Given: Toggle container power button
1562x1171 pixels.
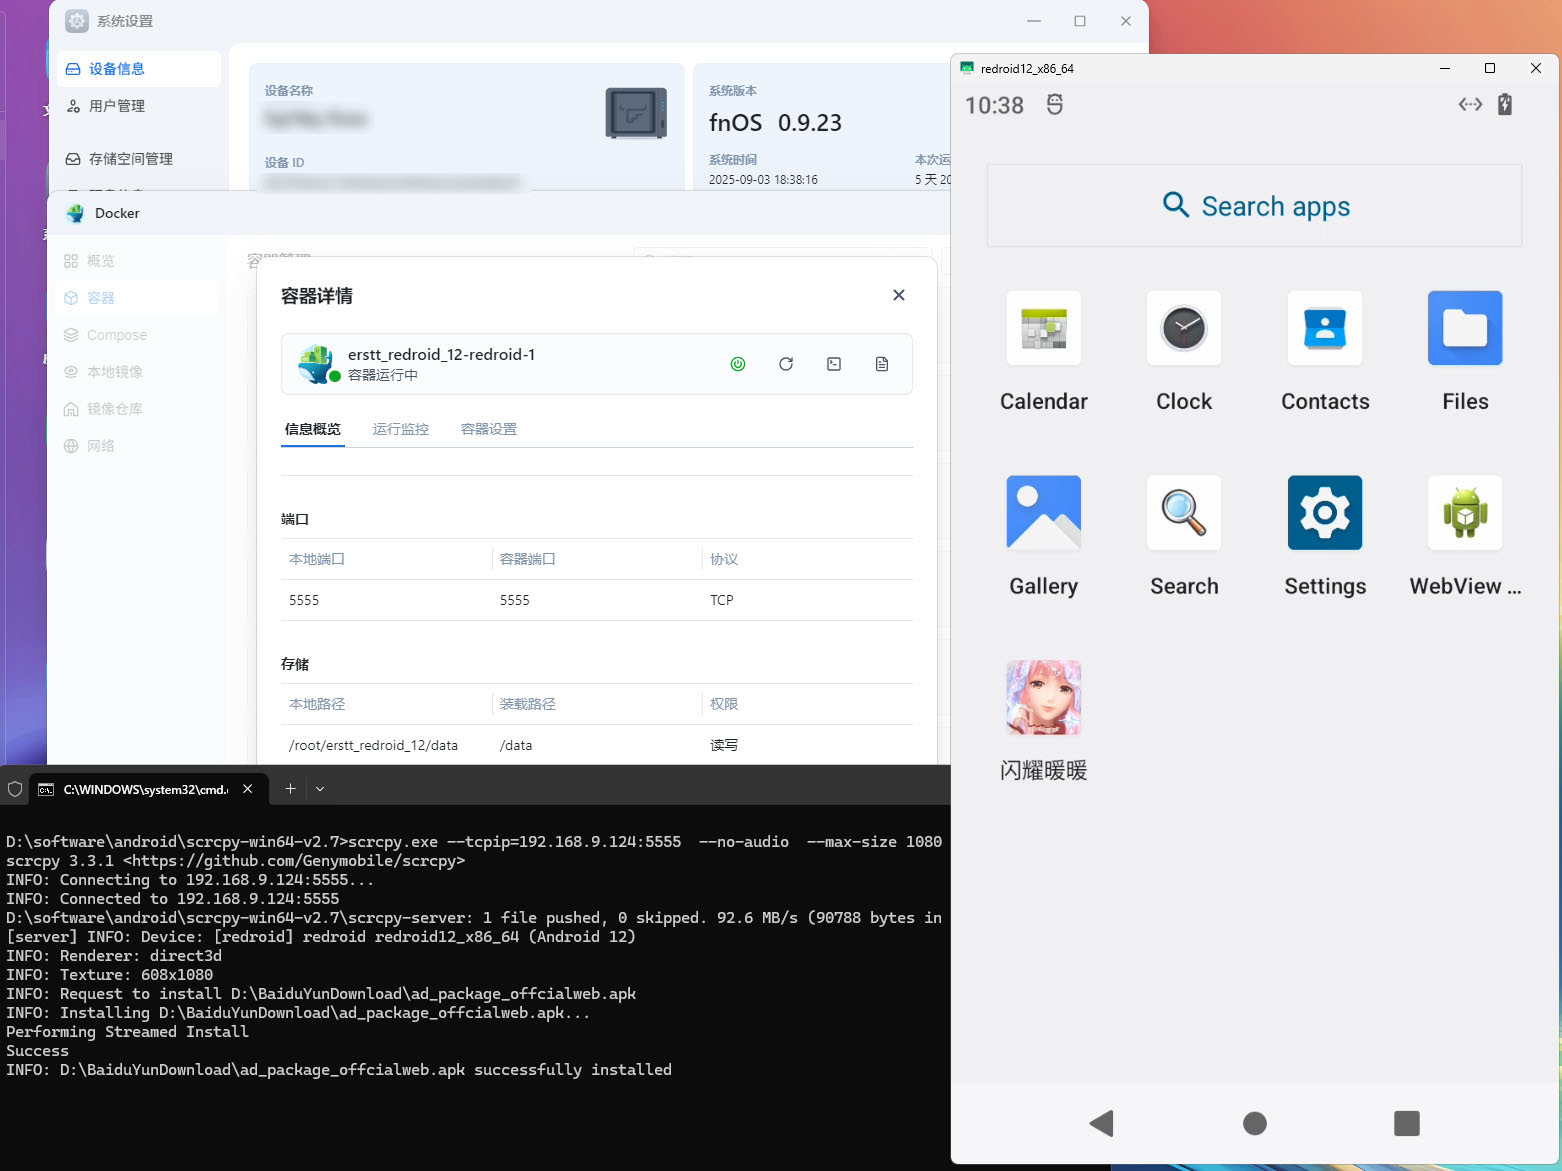Looking at the screenshot, I should pos(738,364).
